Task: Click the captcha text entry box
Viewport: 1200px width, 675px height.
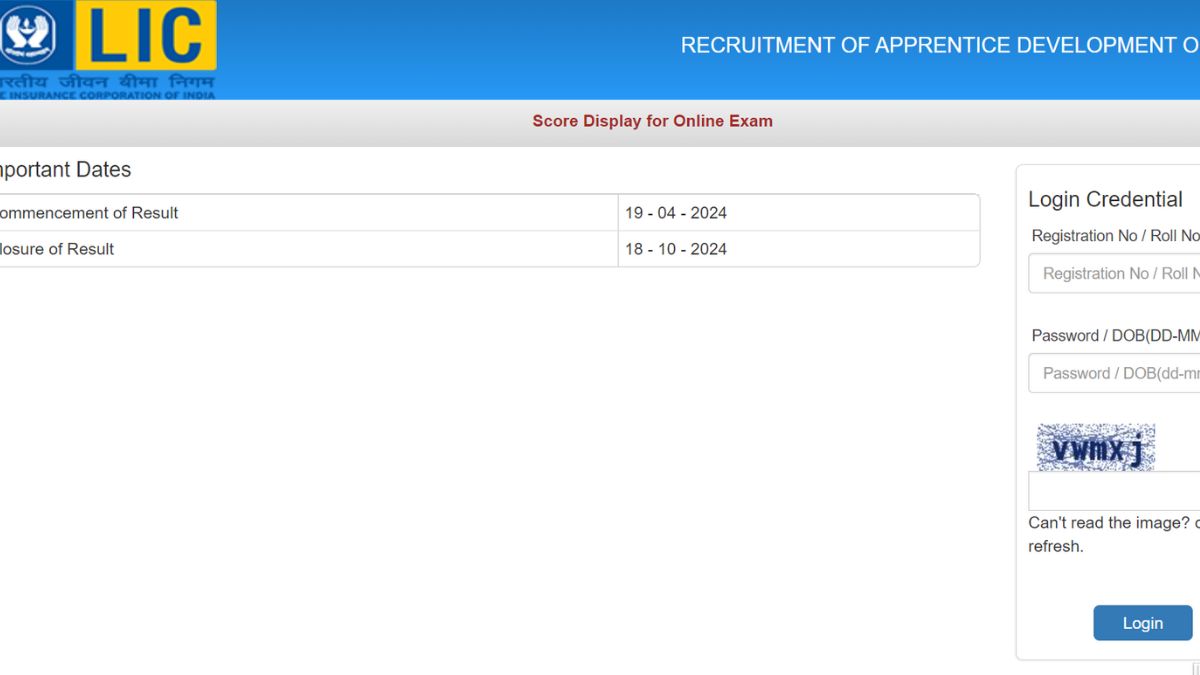Action: pyautogui.click(x=1115, y=491)
